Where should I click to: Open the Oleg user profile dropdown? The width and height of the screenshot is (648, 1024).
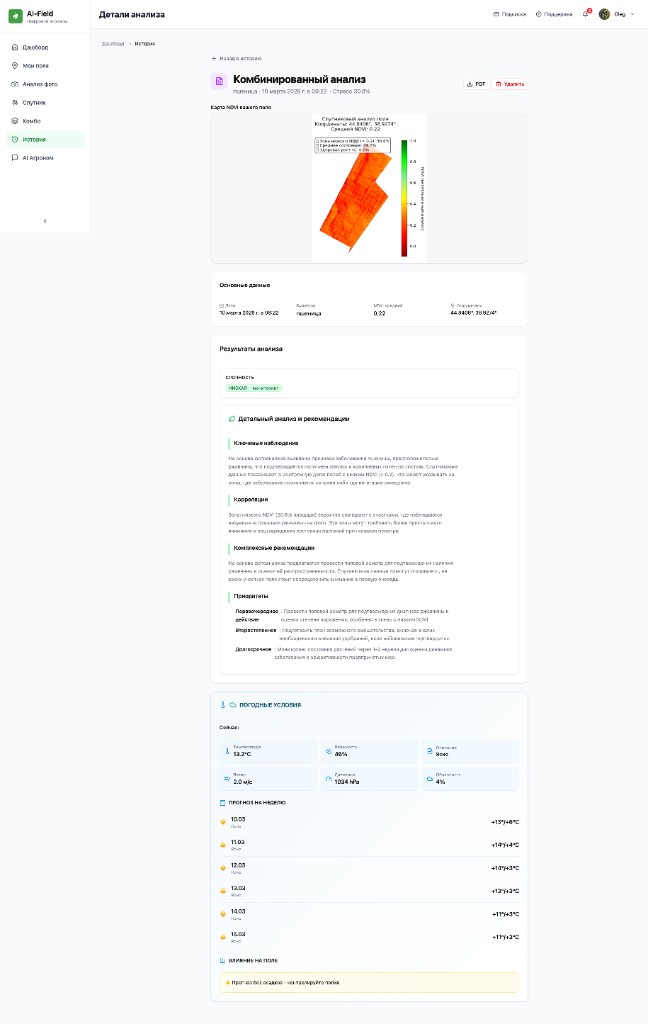coord(617,14)
